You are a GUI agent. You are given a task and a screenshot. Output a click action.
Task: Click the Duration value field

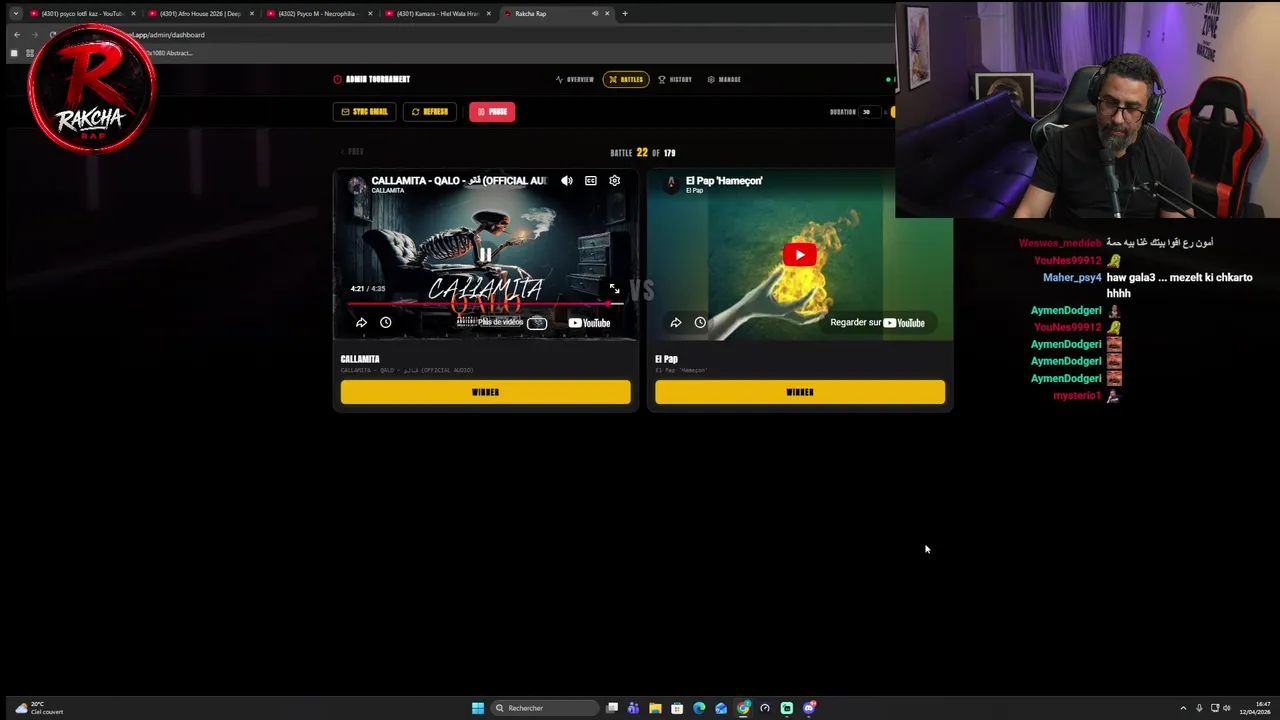tap(869, 112)
